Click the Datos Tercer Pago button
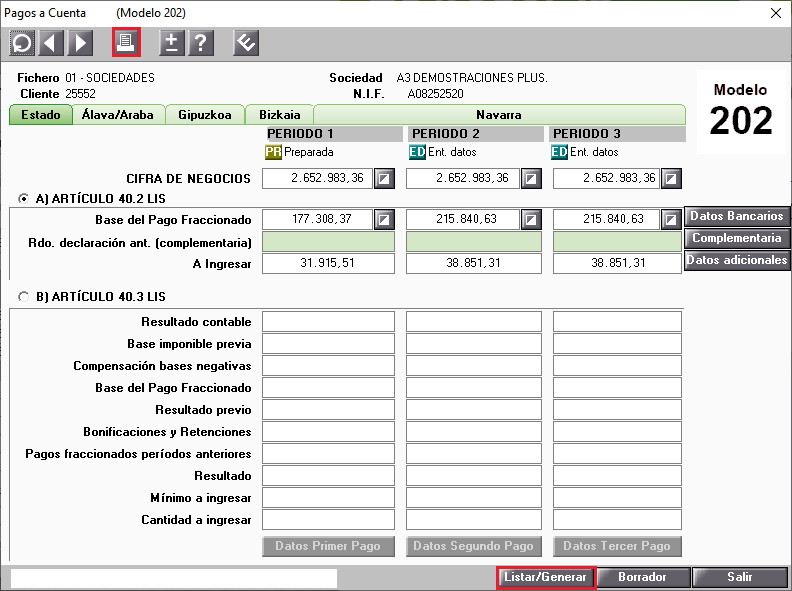The height and width of the screenshot is (591, 792). (617, 547)
